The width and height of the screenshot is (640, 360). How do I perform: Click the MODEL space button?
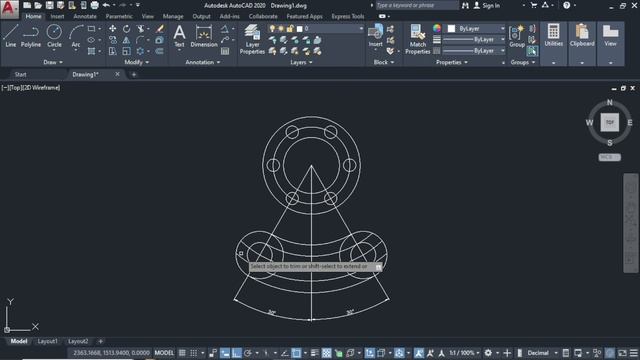[164, 353]
